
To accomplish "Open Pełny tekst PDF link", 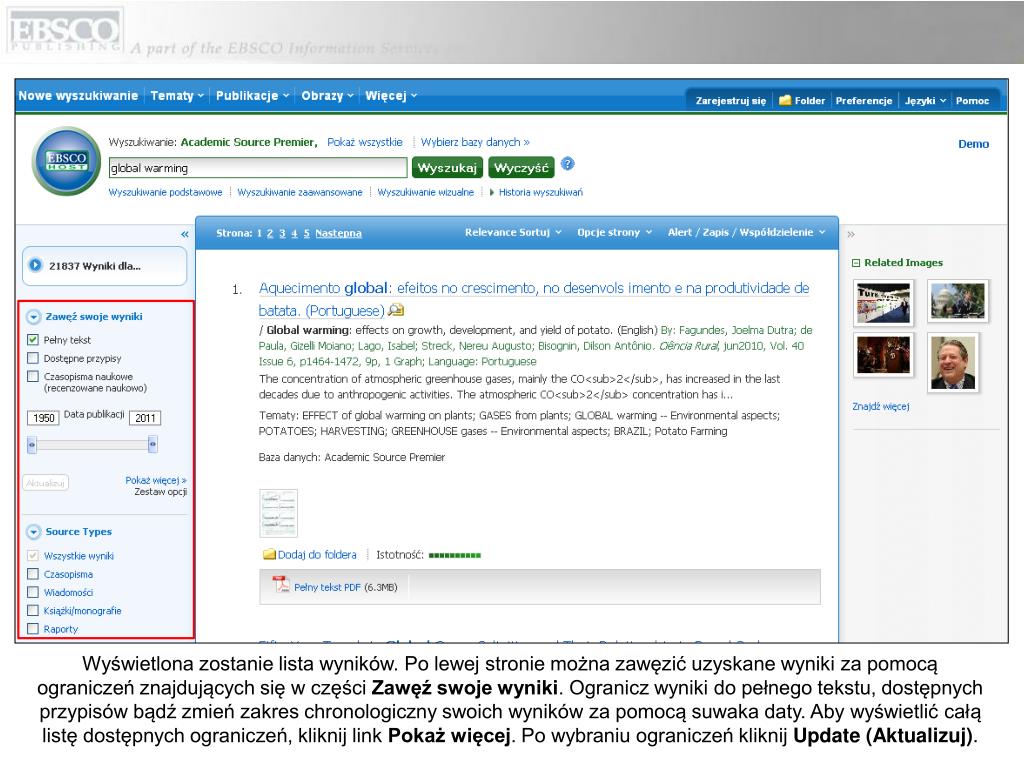I will 327,587.
